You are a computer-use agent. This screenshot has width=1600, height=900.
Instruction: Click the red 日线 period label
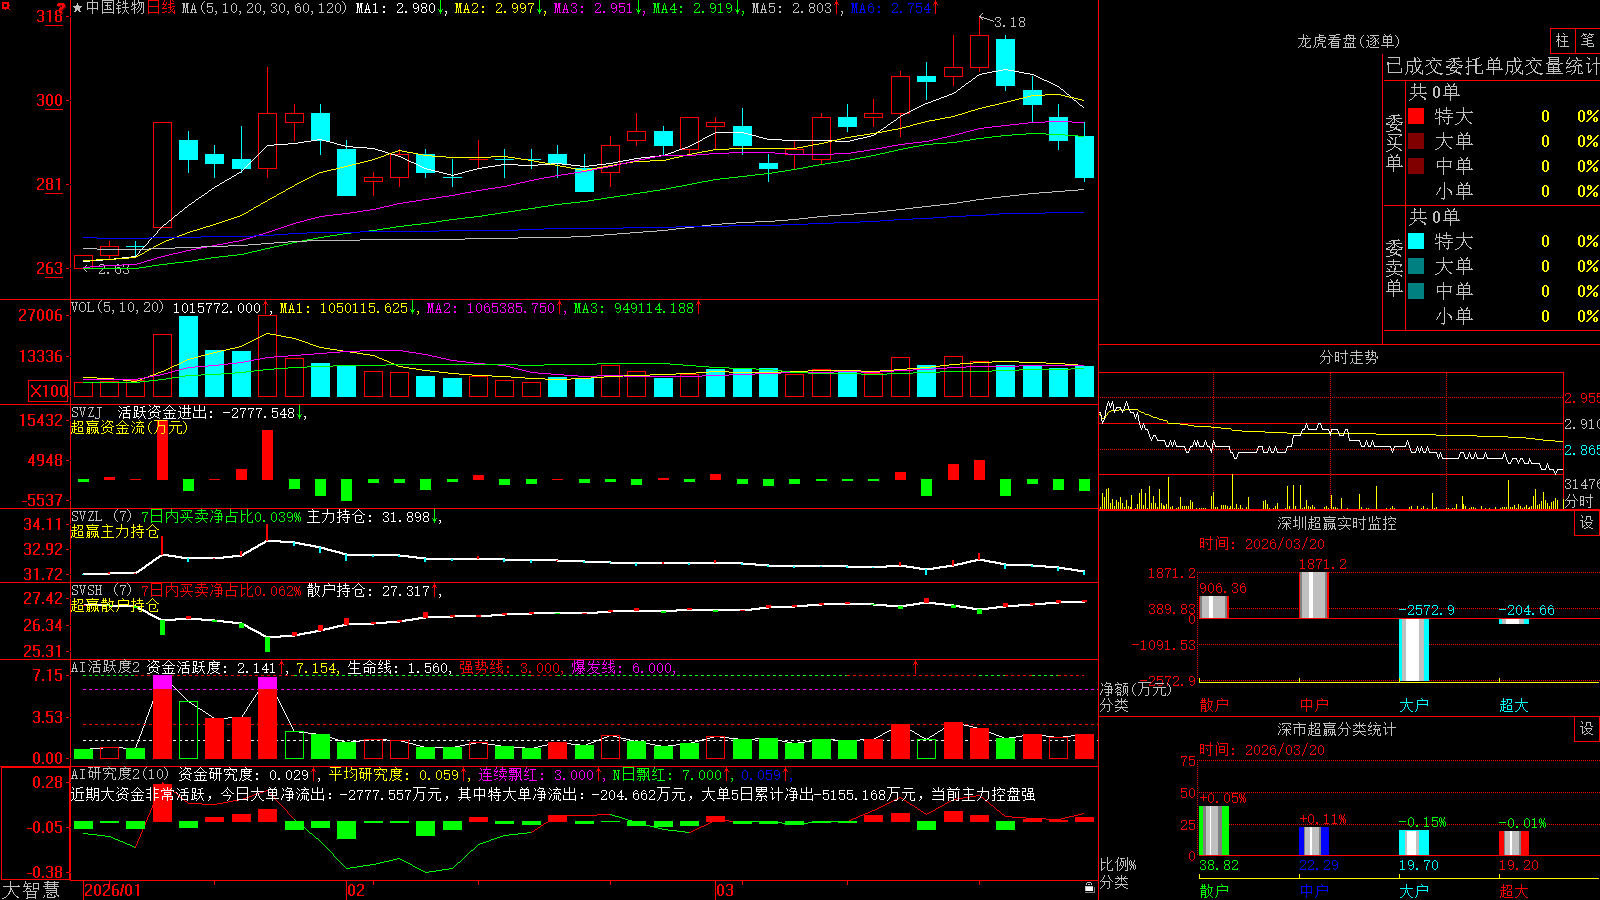pos(161,8)
